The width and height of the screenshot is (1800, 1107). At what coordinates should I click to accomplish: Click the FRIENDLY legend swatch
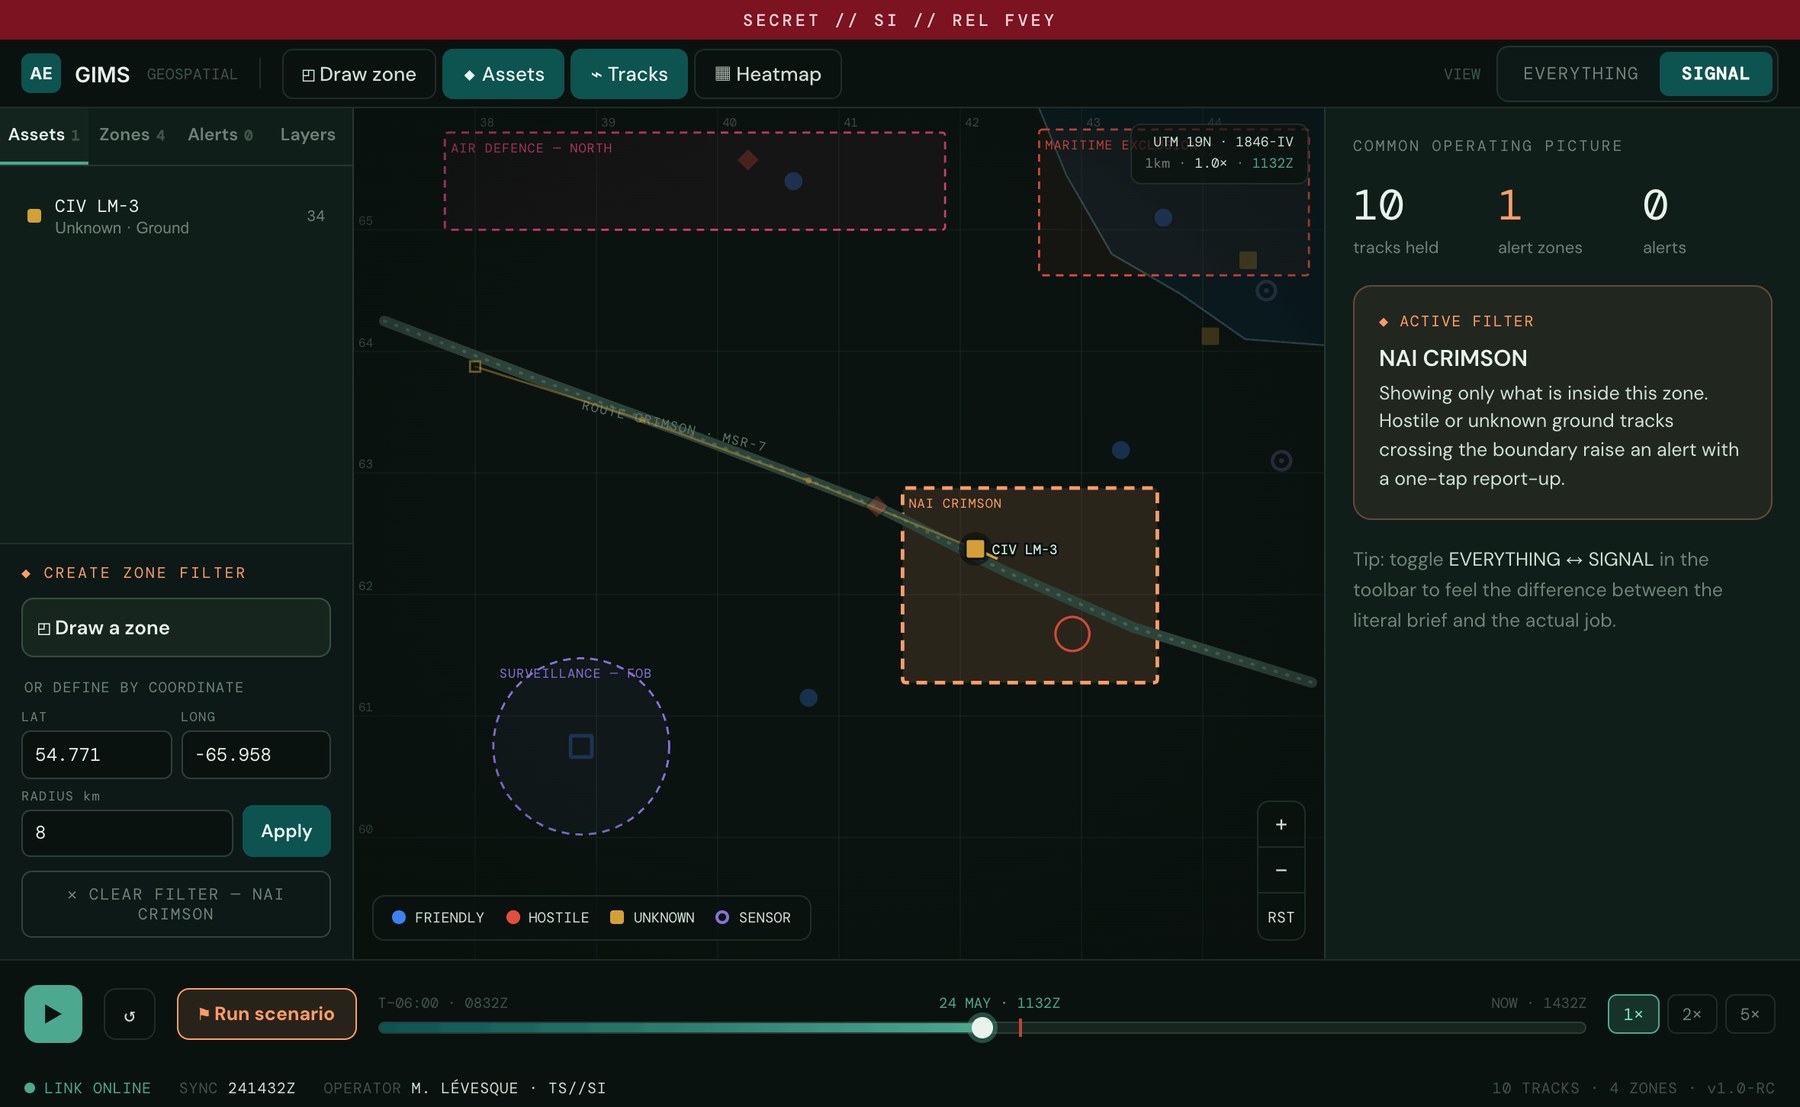(399, 917)
